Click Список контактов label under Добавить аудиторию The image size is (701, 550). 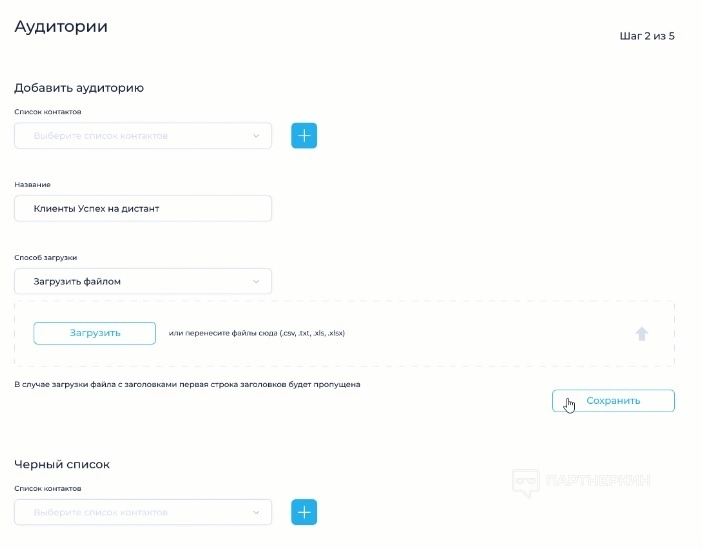[47, 112]
